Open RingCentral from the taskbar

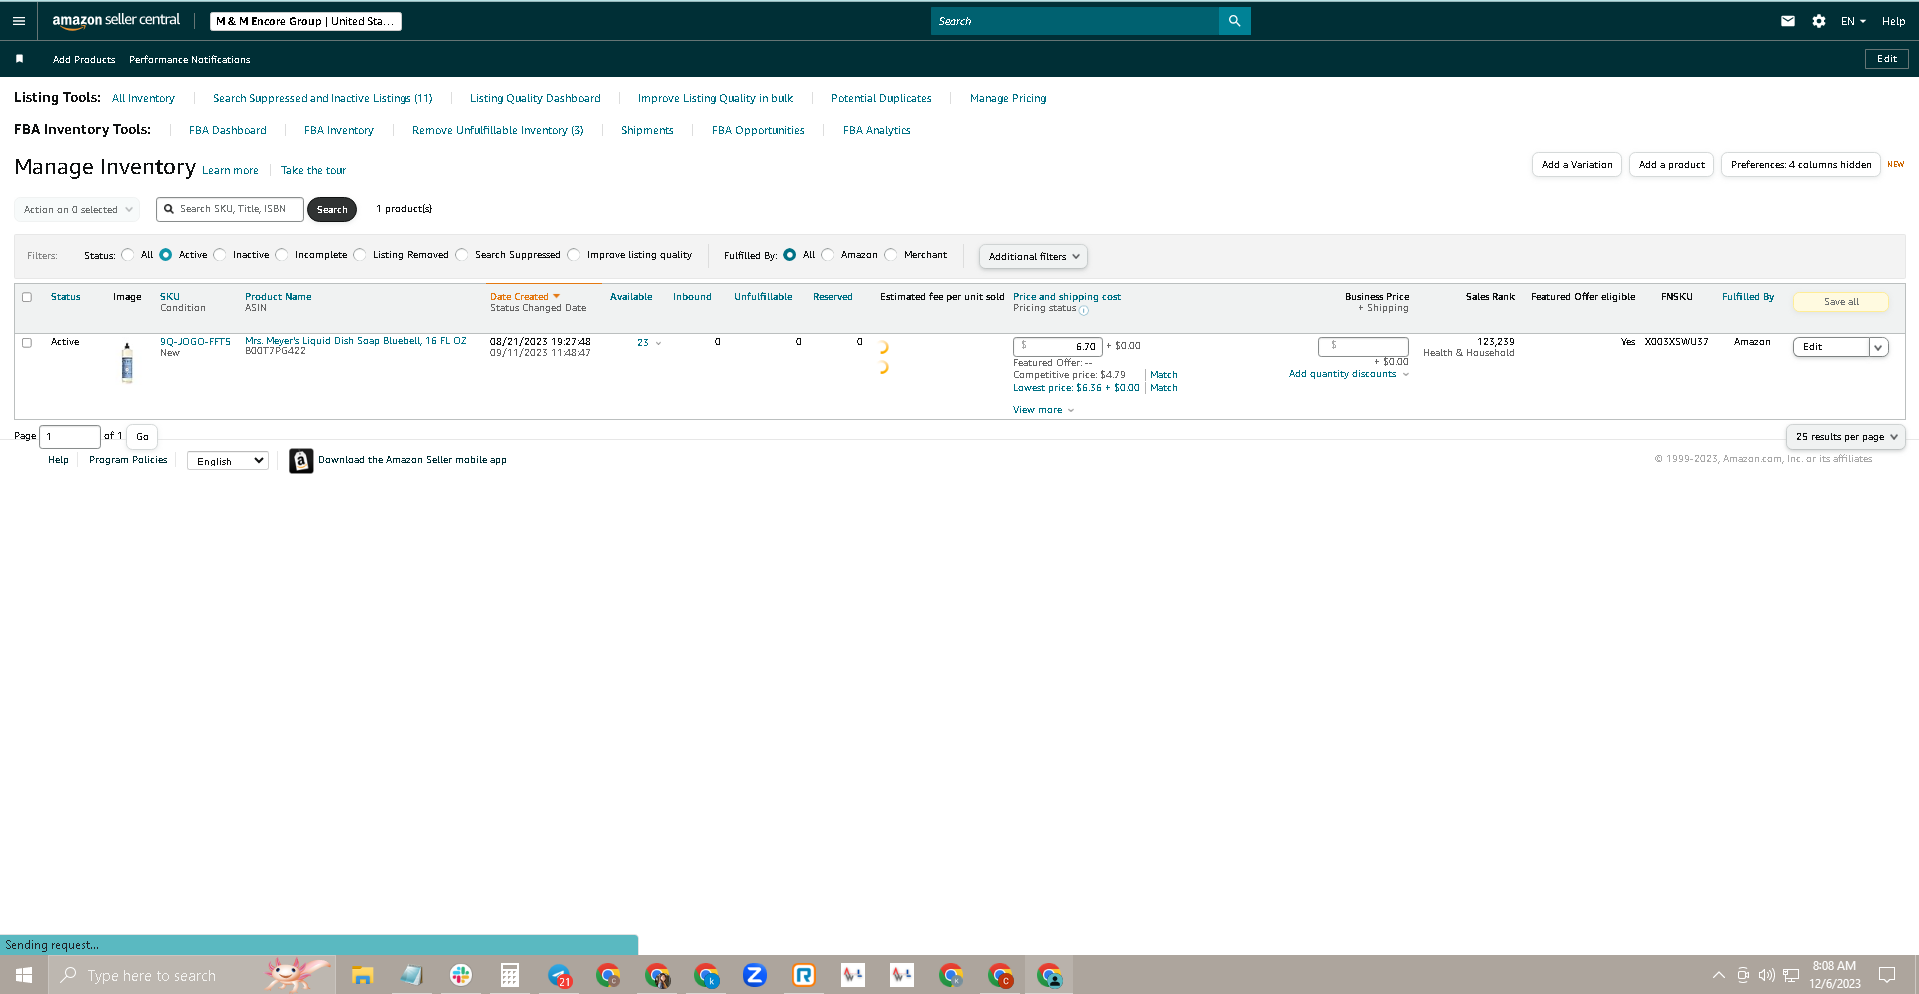coord(804,975)
